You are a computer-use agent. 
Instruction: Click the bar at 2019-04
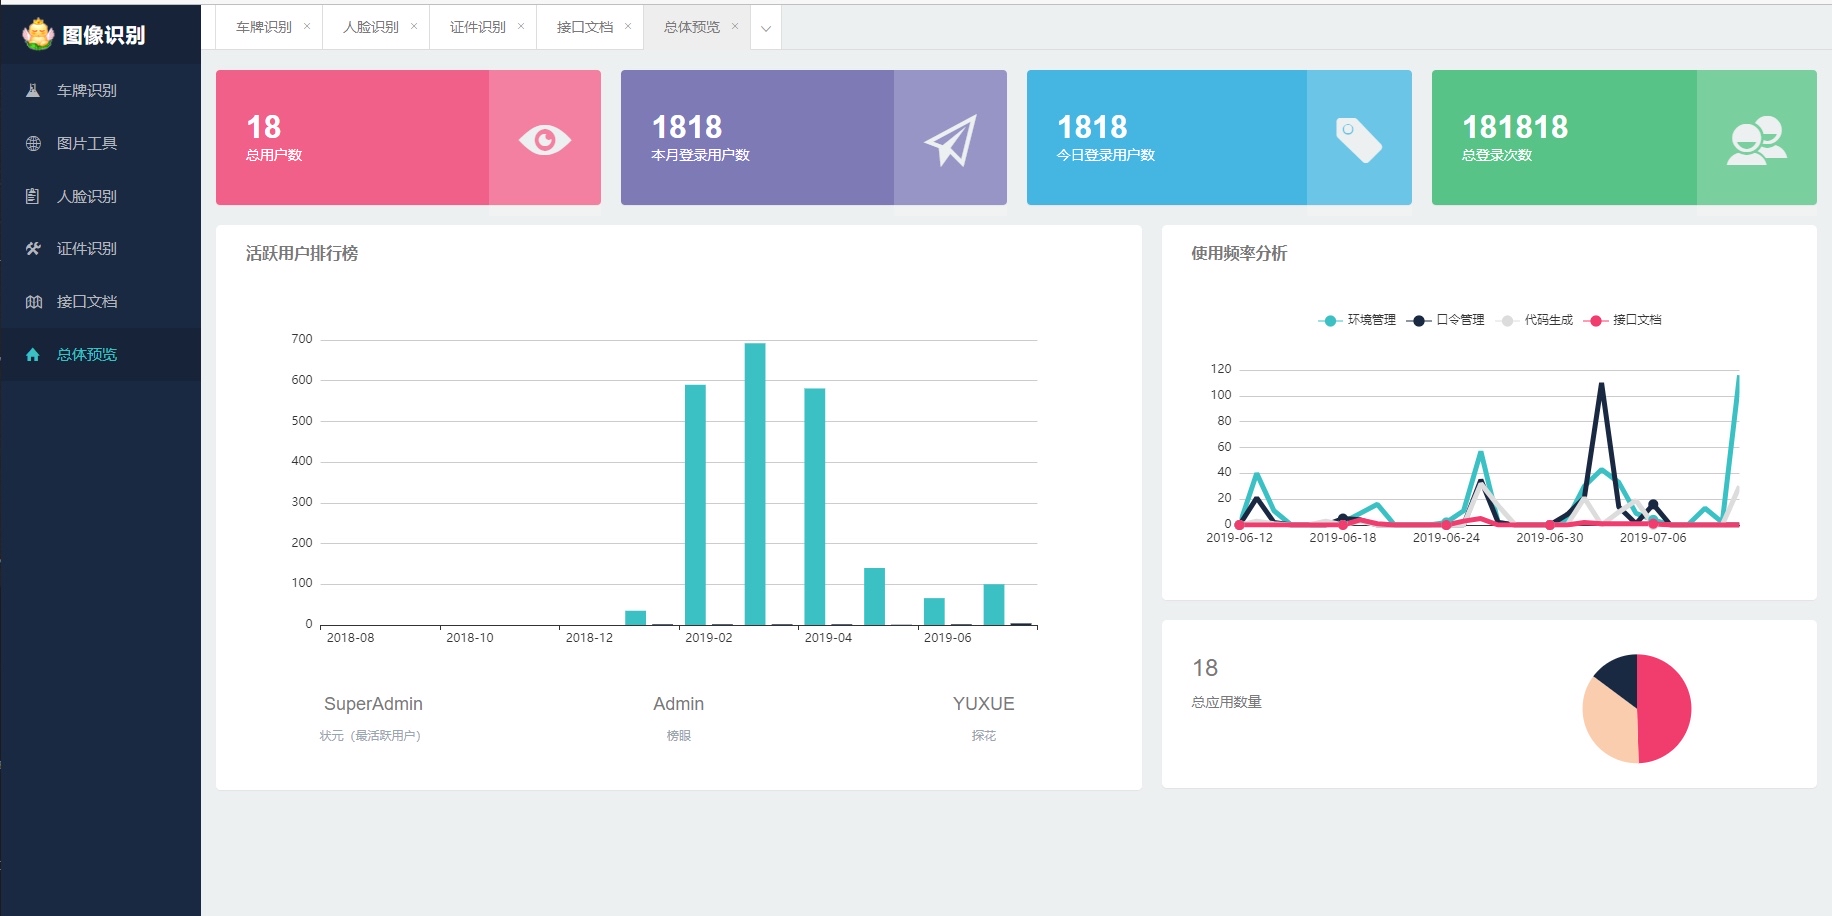pos(815,506)
